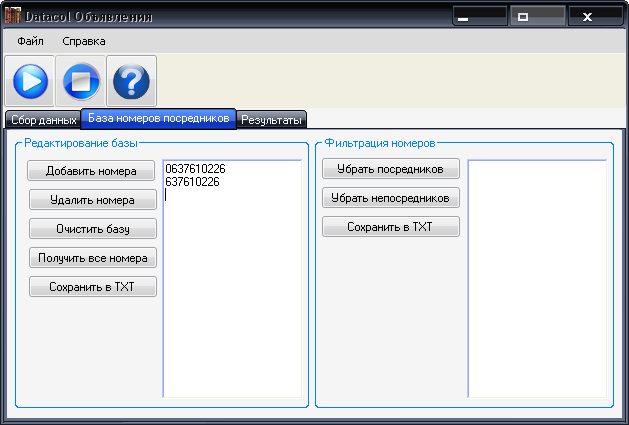629x425 pixels.
Task: Switch to the Сбор данных tab
Action: click(43, 120)
